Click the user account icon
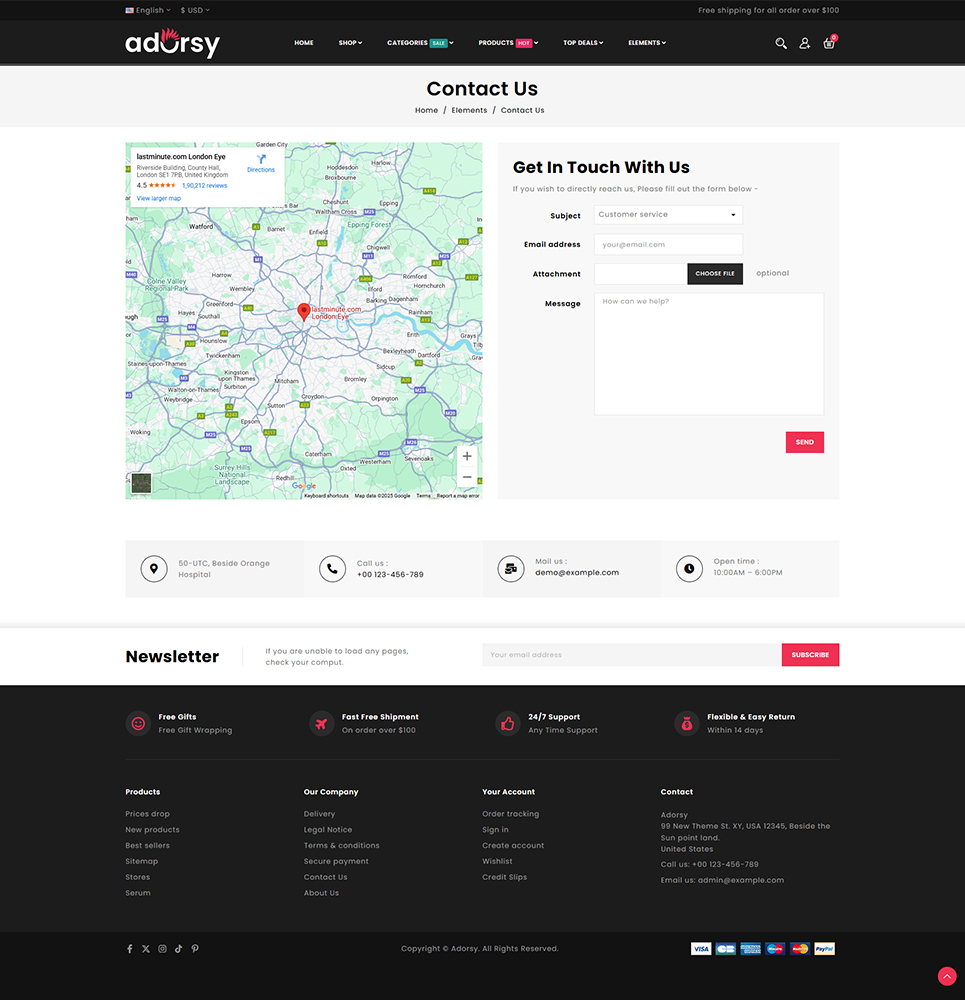This screenshot has height=1000, width=965. click(x=804, y=43)
